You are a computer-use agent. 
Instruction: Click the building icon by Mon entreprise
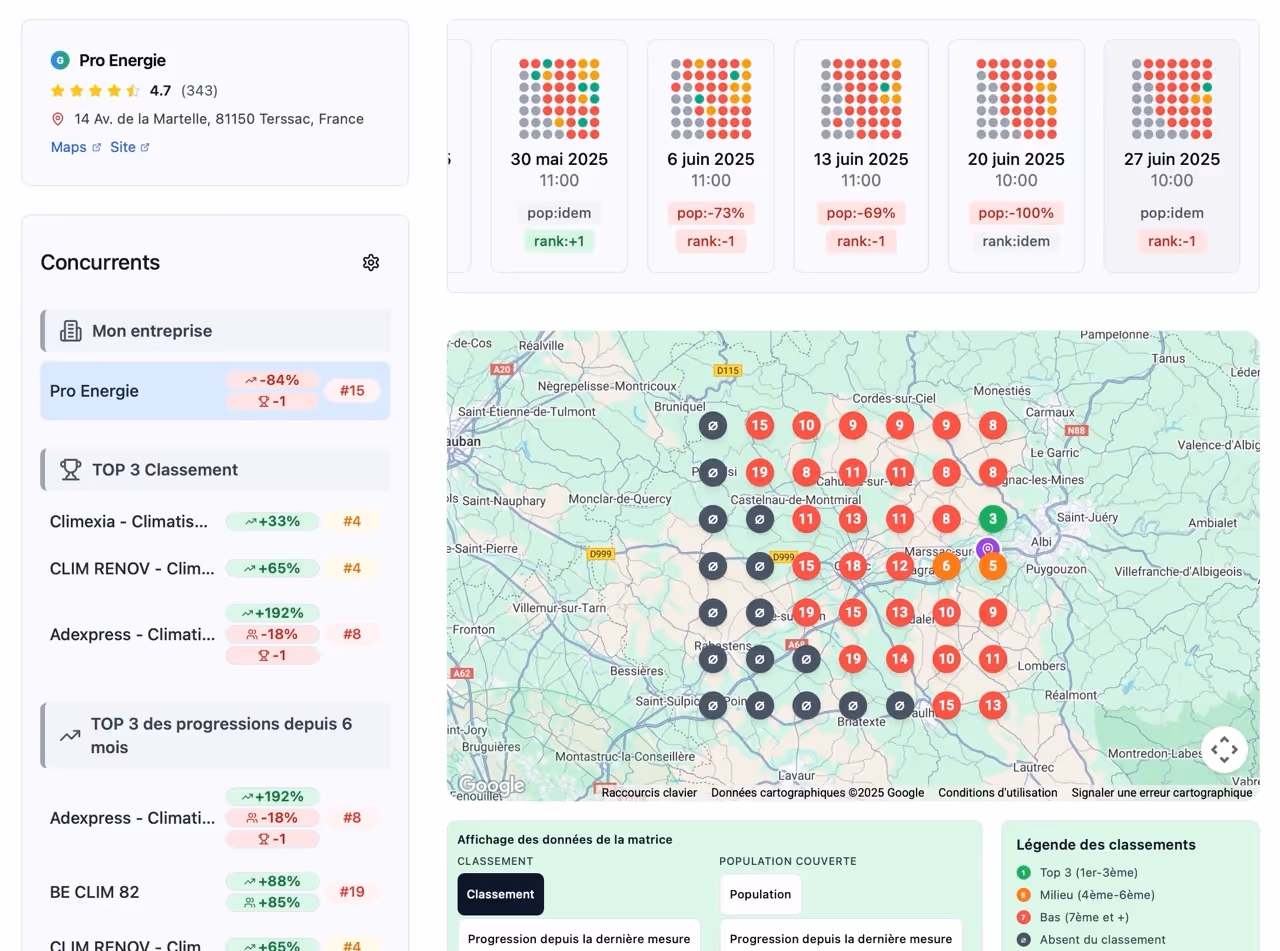click(x=70, y=331)
